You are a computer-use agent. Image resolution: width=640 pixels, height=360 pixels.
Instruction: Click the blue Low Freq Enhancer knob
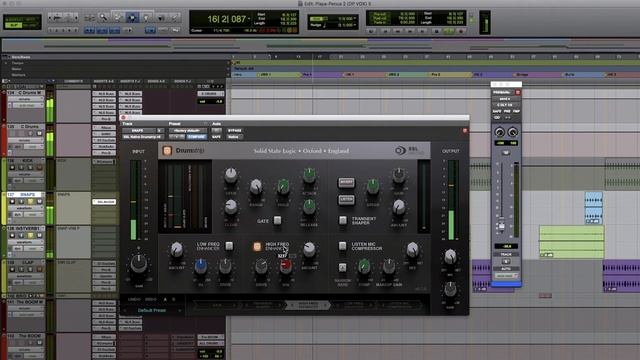coord(200,266)
